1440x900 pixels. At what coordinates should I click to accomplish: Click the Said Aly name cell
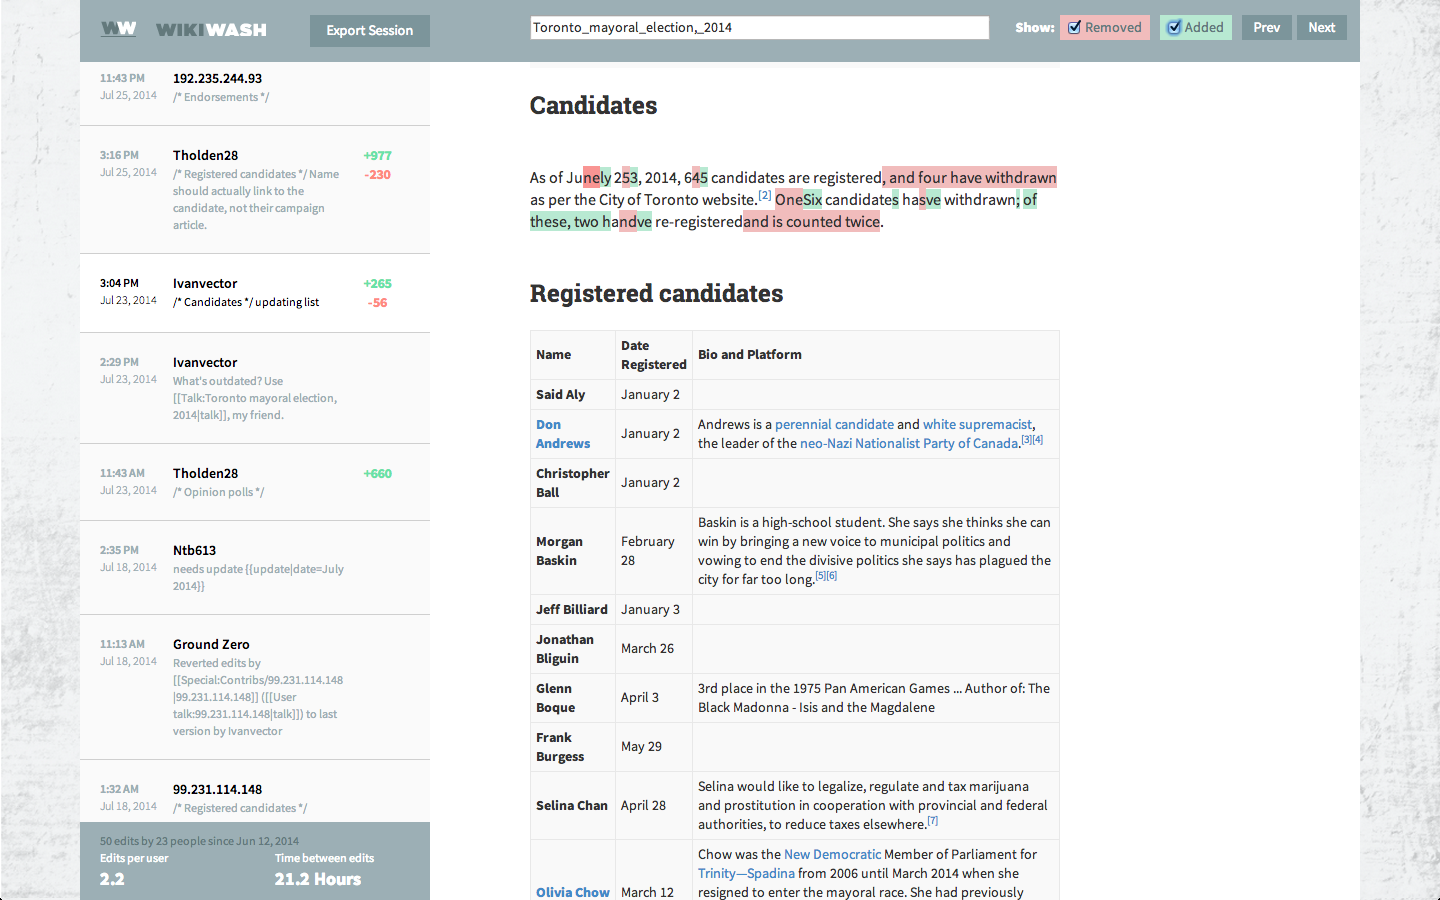[572, 394]
